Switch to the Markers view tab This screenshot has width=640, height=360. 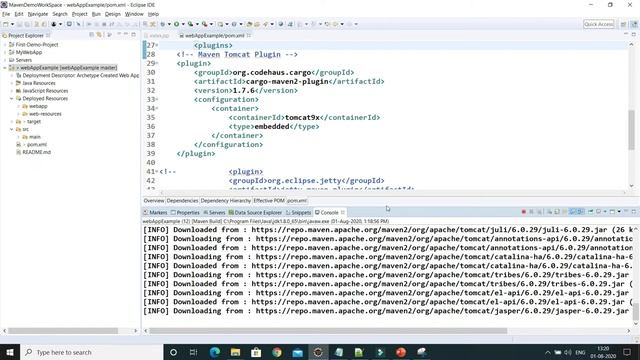[155, 212]
